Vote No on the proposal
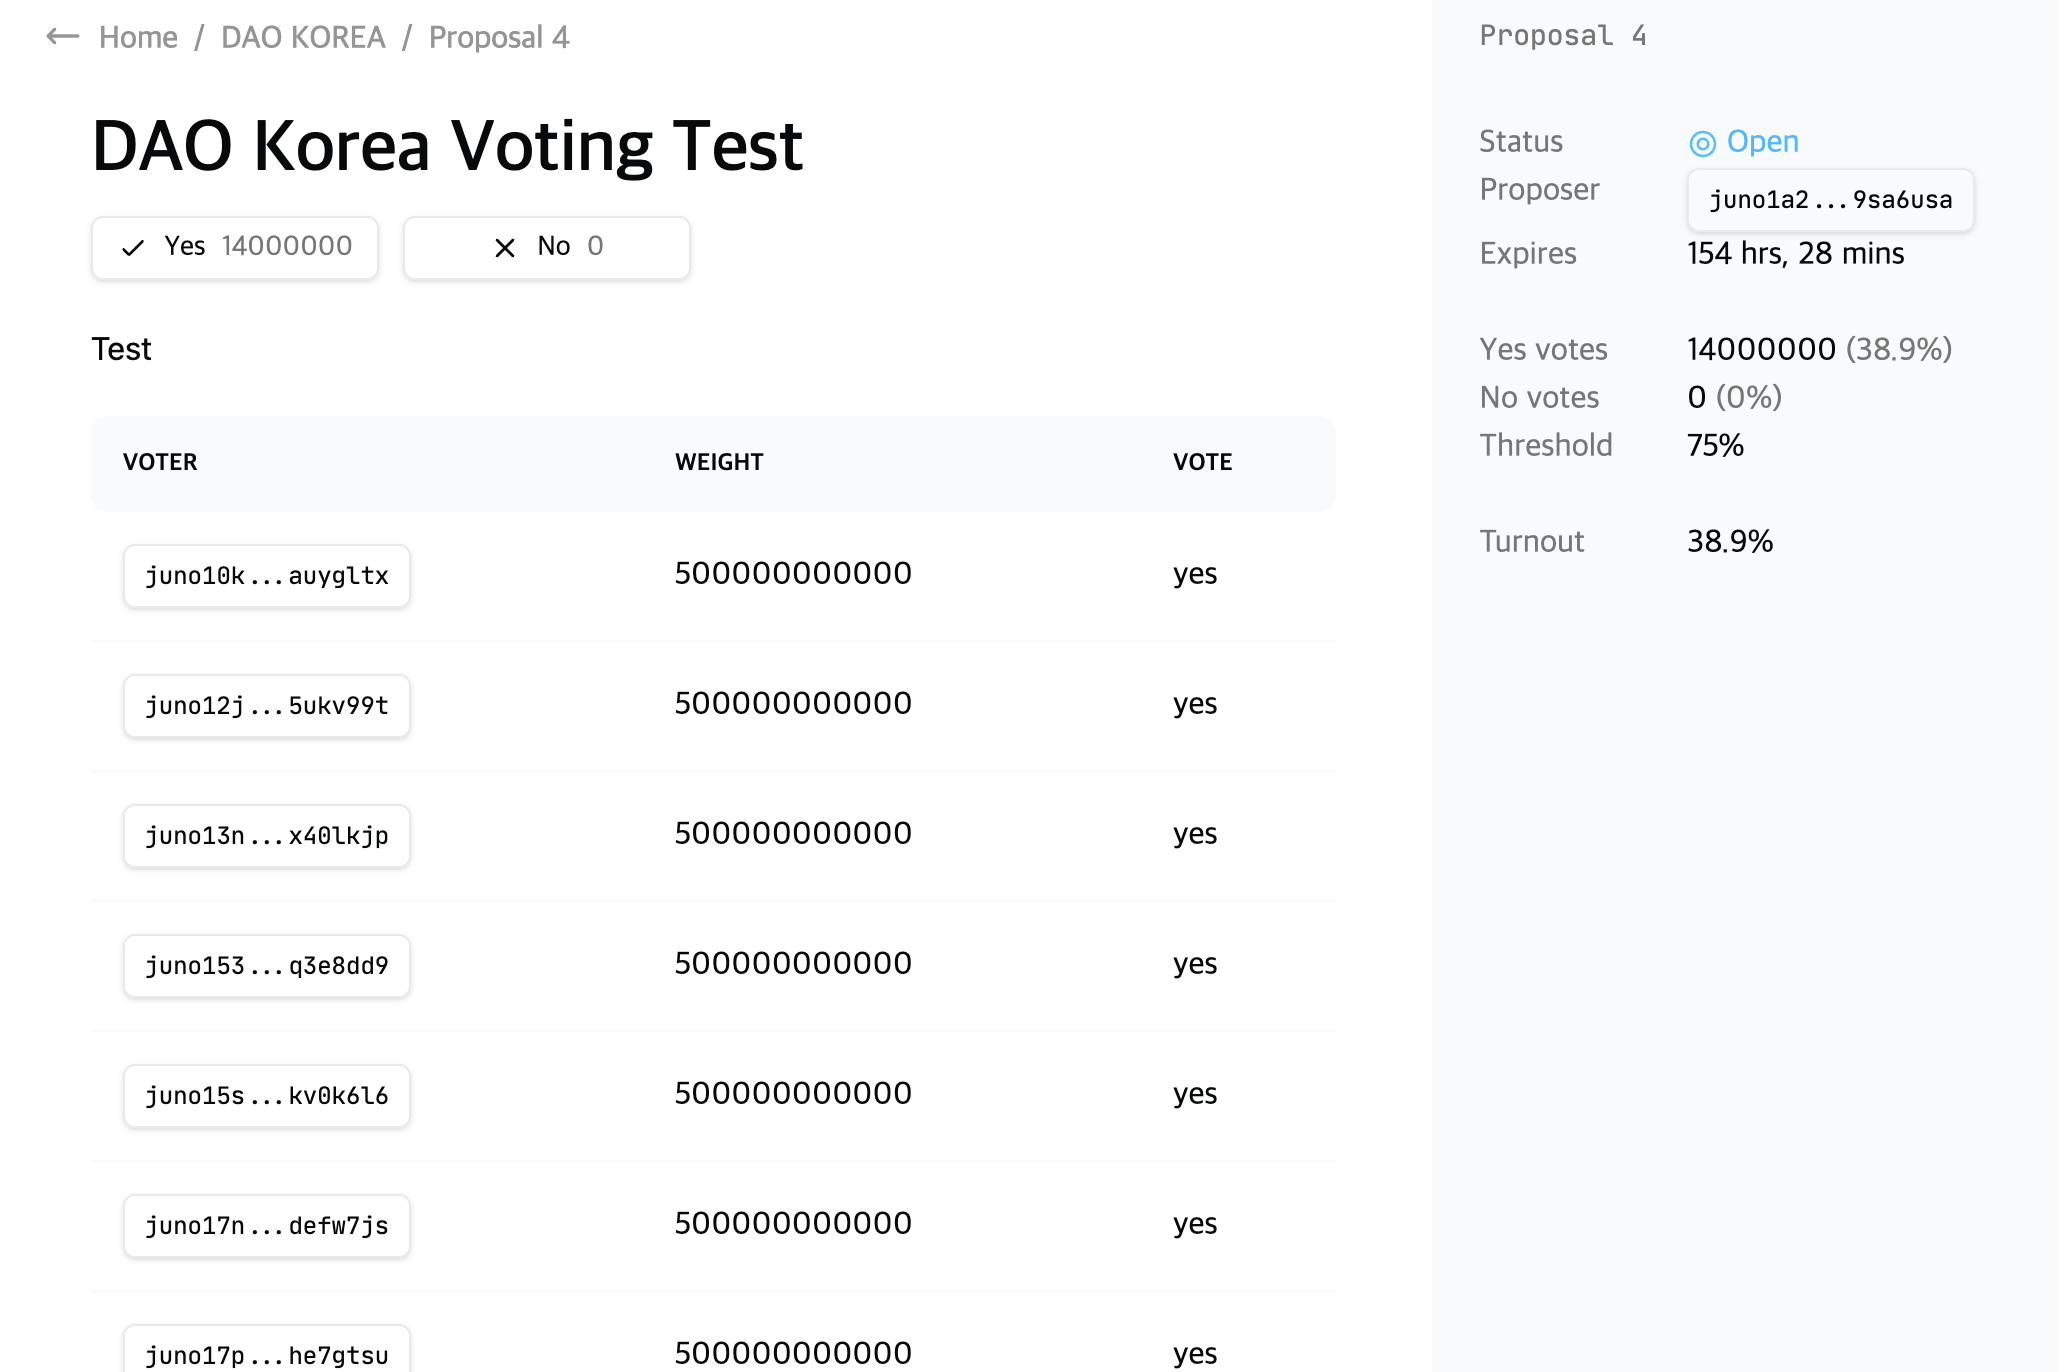The image size is (2058, 1372). click(546, 247)
